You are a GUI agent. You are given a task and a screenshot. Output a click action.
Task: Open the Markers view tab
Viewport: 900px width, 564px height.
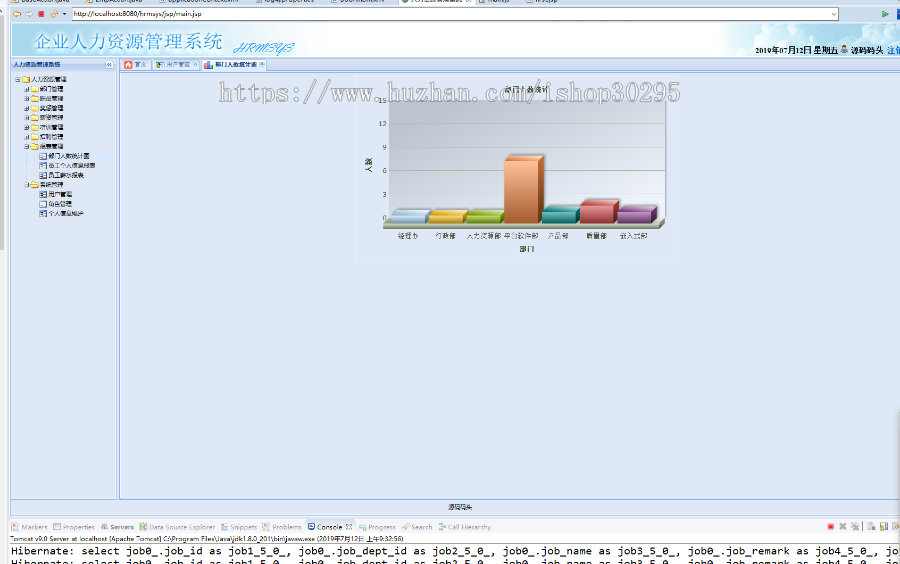pos(29,527)
